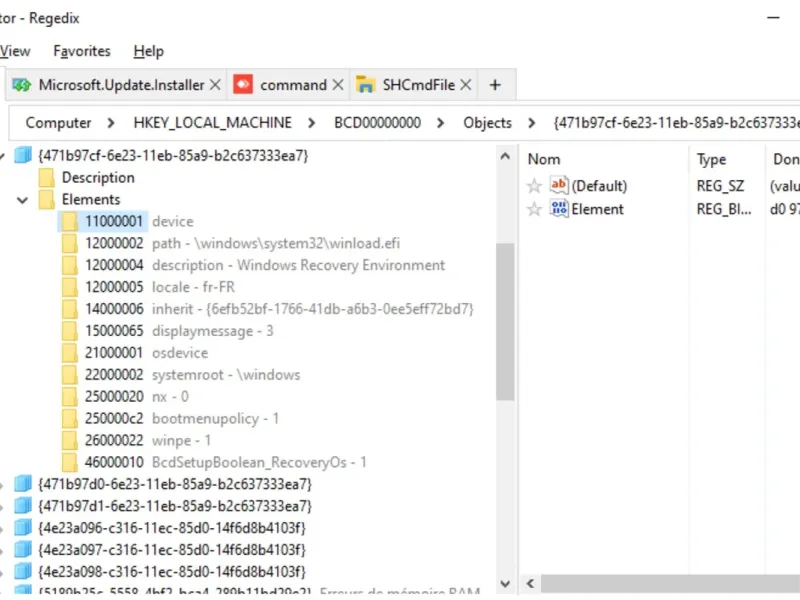This screenshot has width=800, height=600.
Task: Select Objects in the breadcrumb
Action: pyautogui.click(x=487, y=123)
